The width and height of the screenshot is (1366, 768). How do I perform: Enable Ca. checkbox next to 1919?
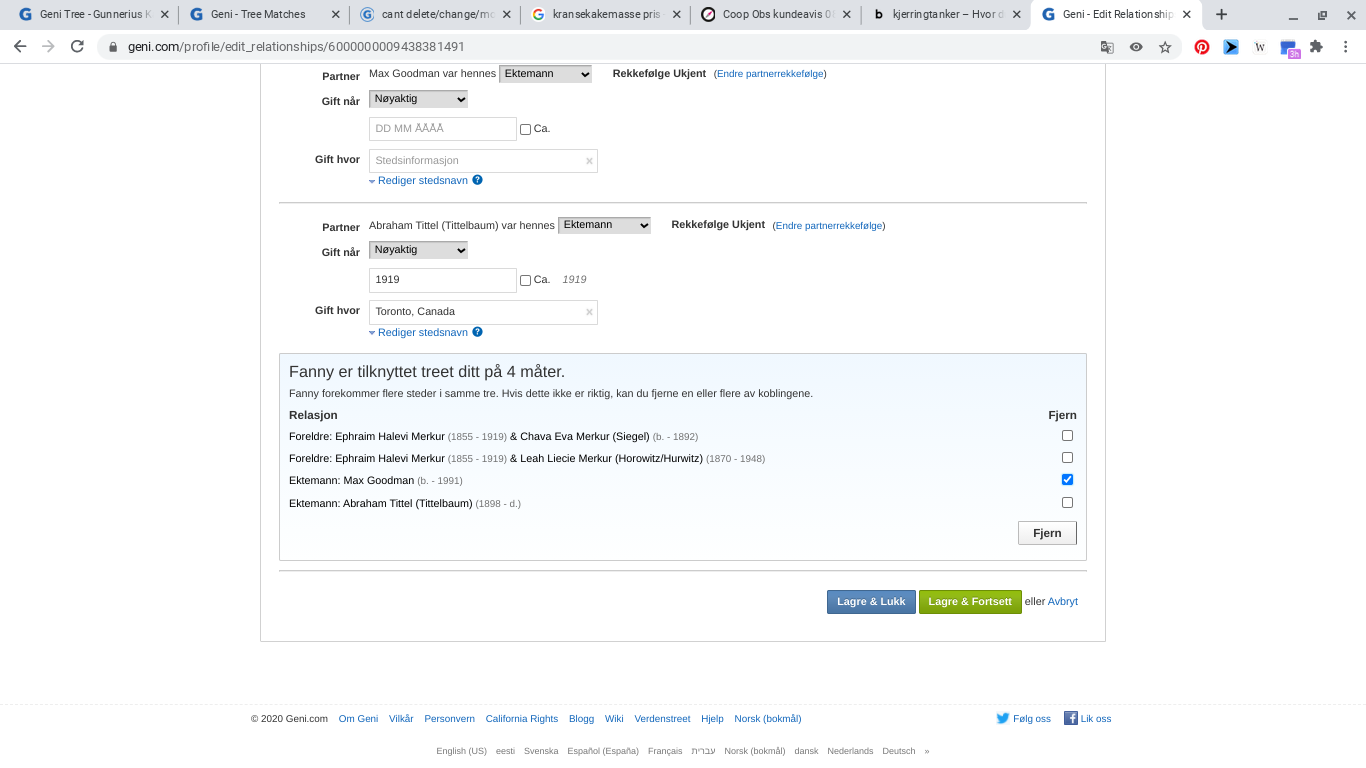click(525, 281)
